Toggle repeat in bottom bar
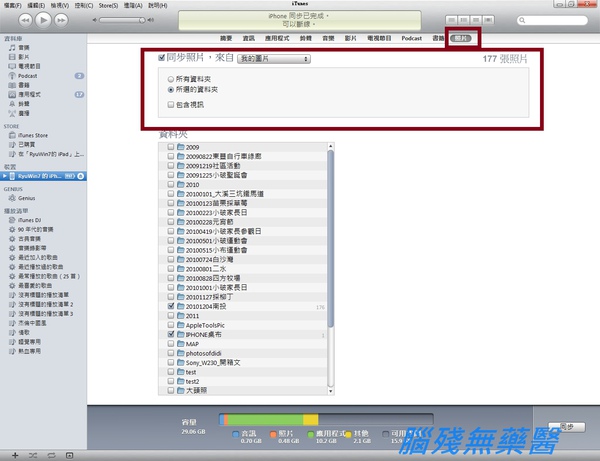The height and width of the screenshot is (461, 600). 51,455
